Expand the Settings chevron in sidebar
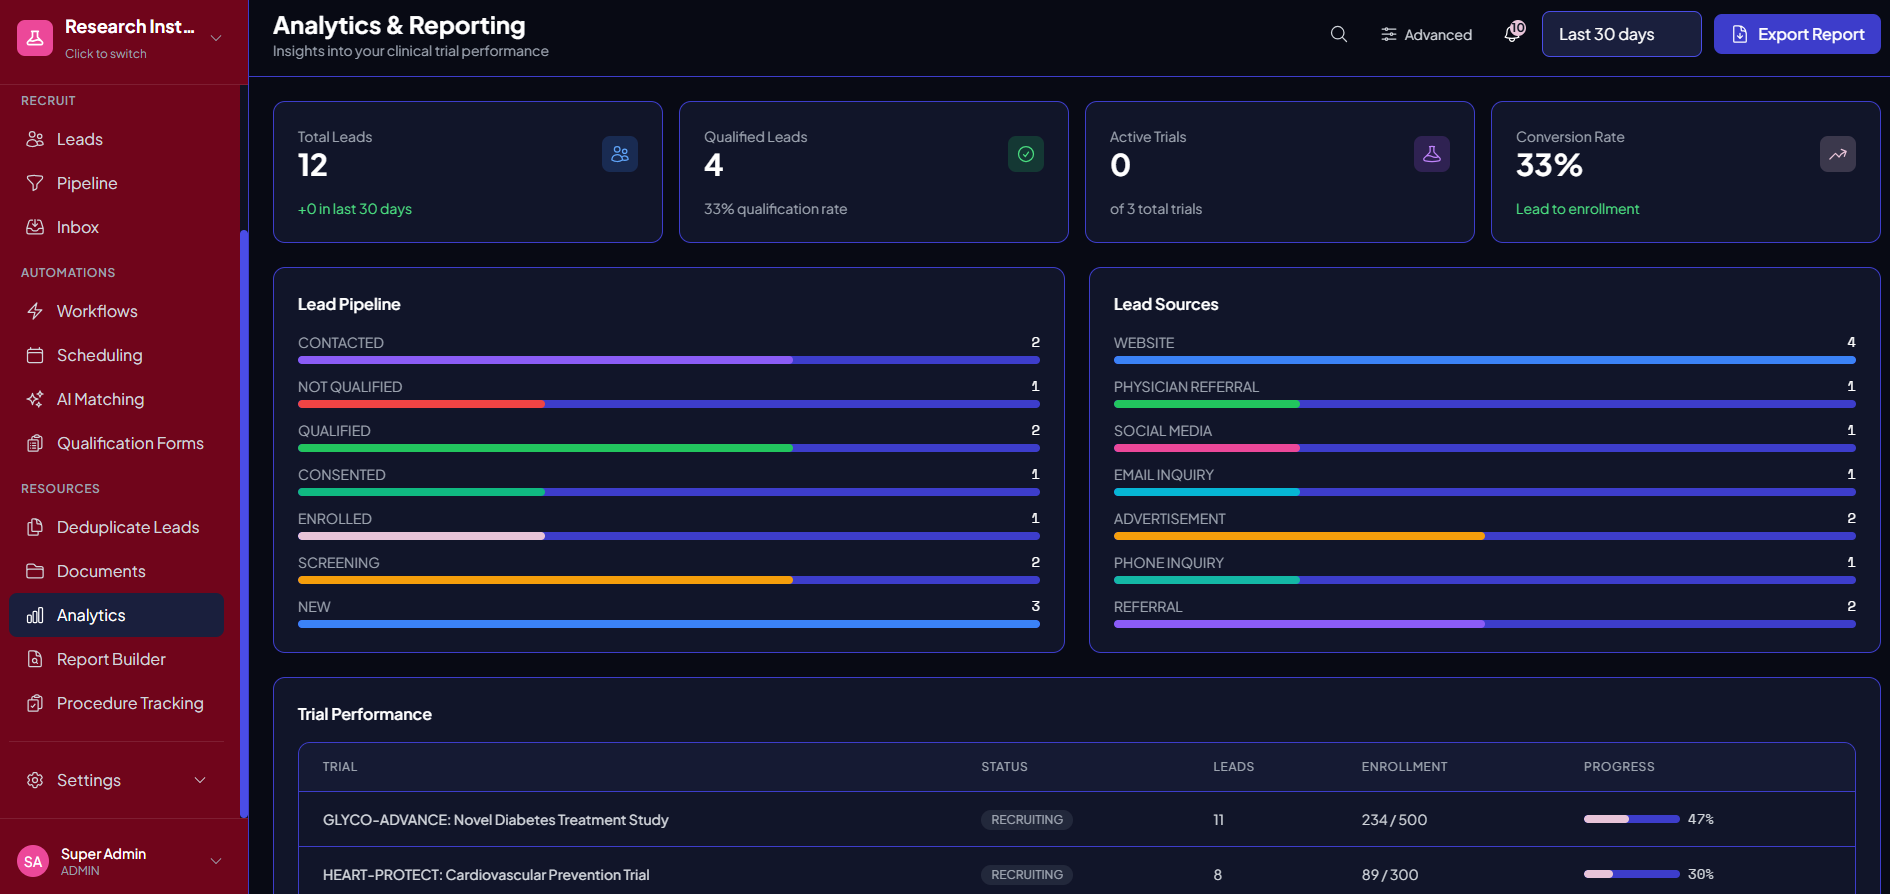 [200, 780]
